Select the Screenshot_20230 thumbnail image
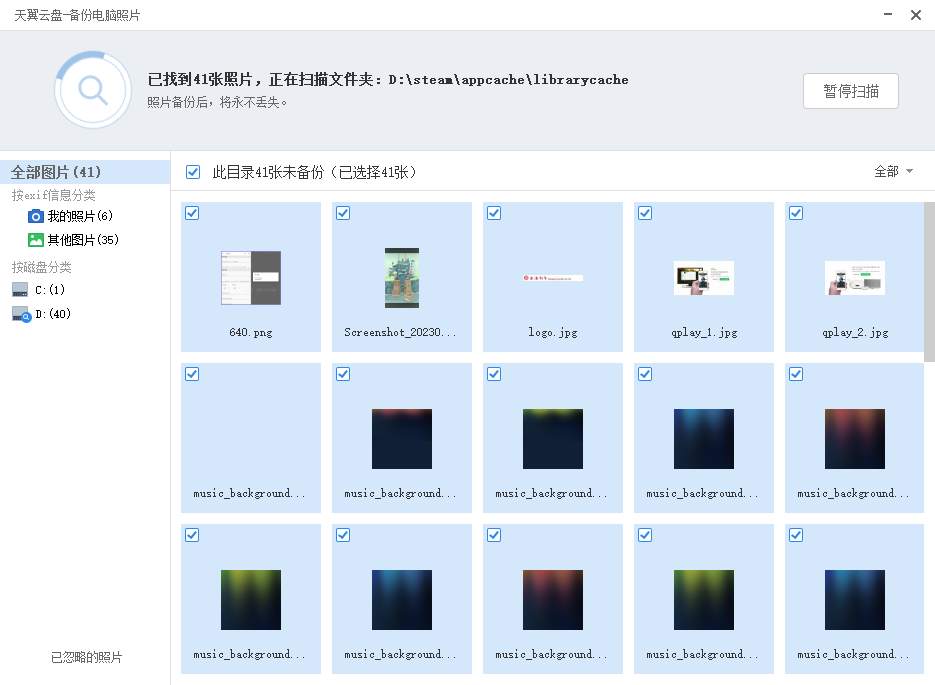Viewport: 935px width, 685px height. (x=402, y=278)
